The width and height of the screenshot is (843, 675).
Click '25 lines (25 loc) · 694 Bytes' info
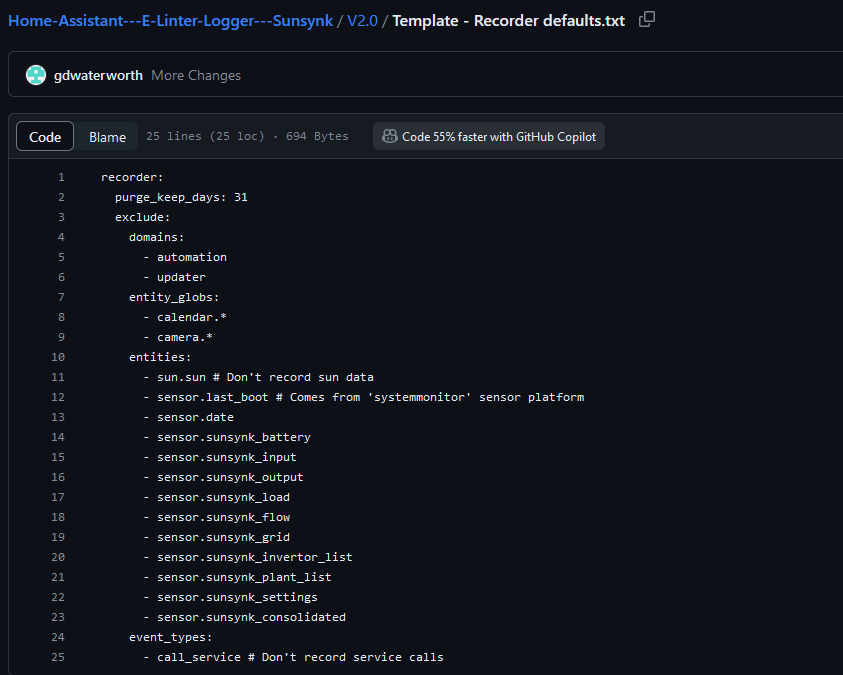point(247,136)
